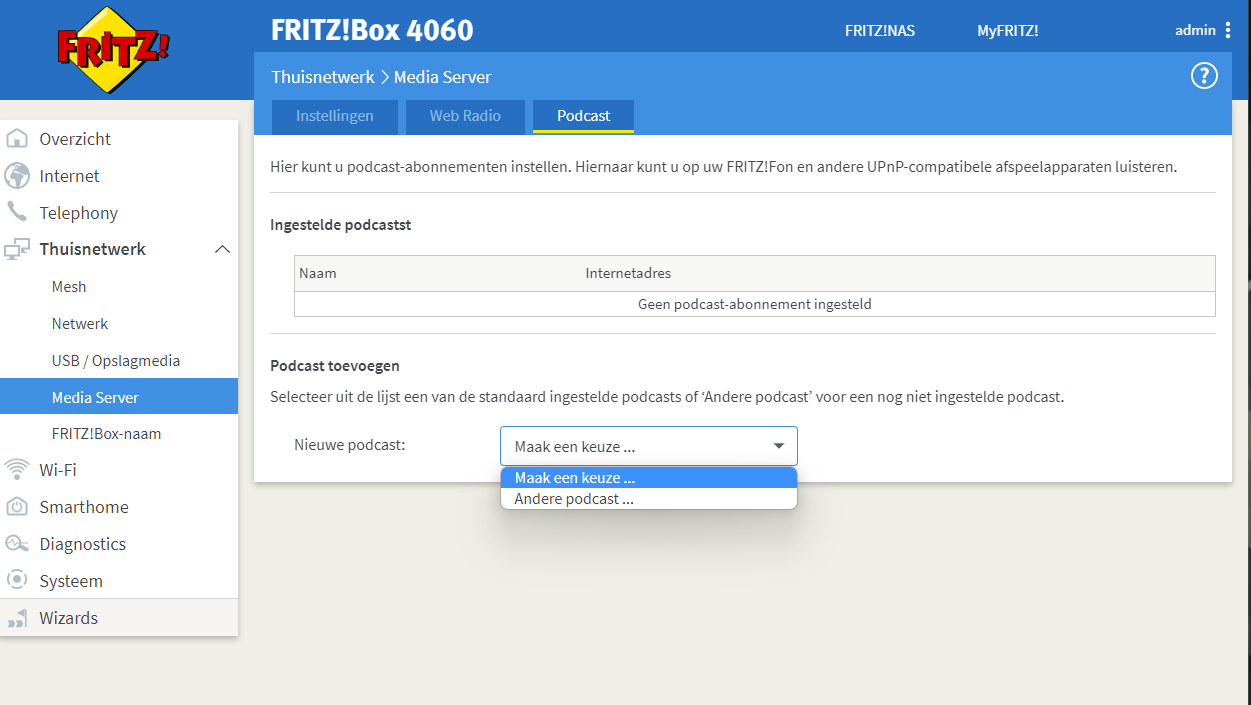The width and height of the screenshot is (1251, 705).
Task: Open the Wizards menu entry
Action: [x=68, y=618]
